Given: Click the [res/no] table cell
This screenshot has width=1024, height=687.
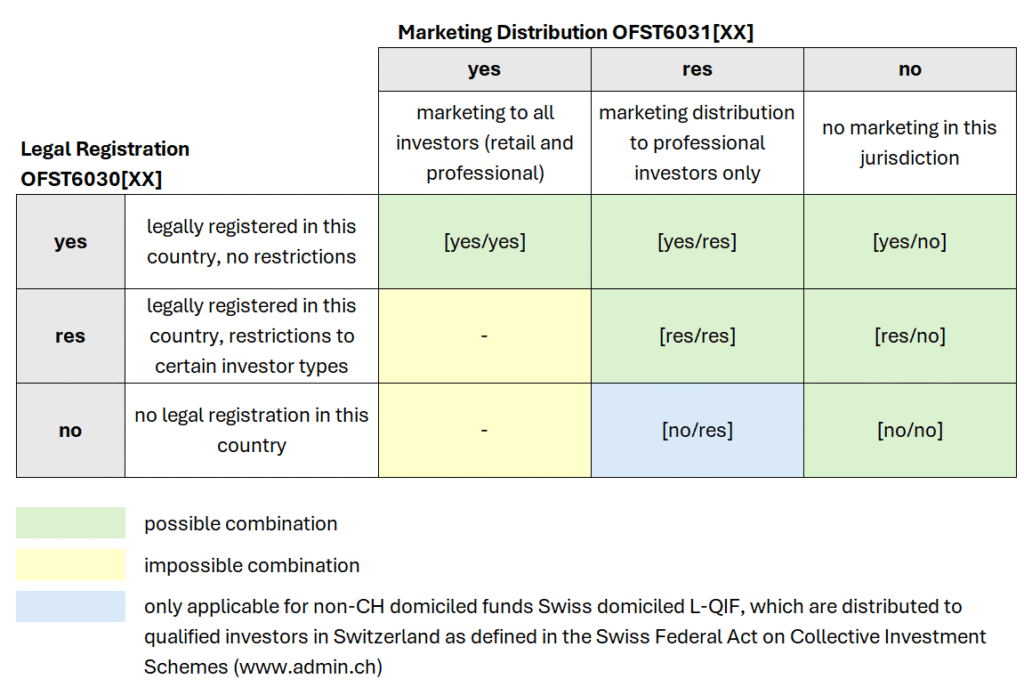Looking at the screenshot, I should [x=910, y=336].
